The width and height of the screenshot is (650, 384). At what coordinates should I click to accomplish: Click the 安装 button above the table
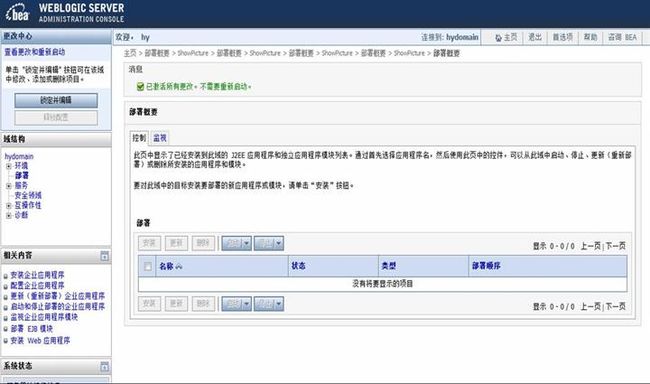pyautogui.click(x=149, y=243)
